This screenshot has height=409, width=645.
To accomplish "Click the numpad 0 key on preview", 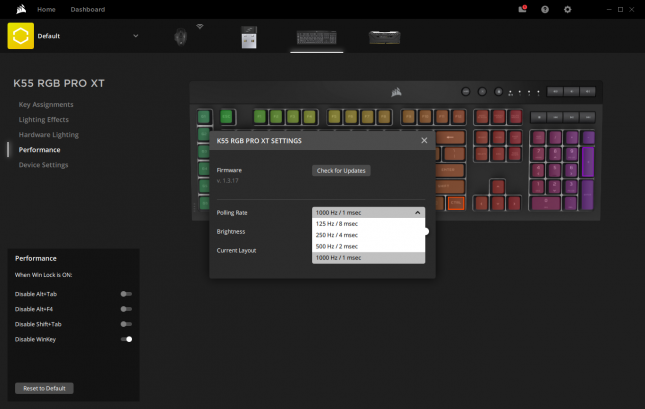I will pyautogui.click(x=546, y=203).
